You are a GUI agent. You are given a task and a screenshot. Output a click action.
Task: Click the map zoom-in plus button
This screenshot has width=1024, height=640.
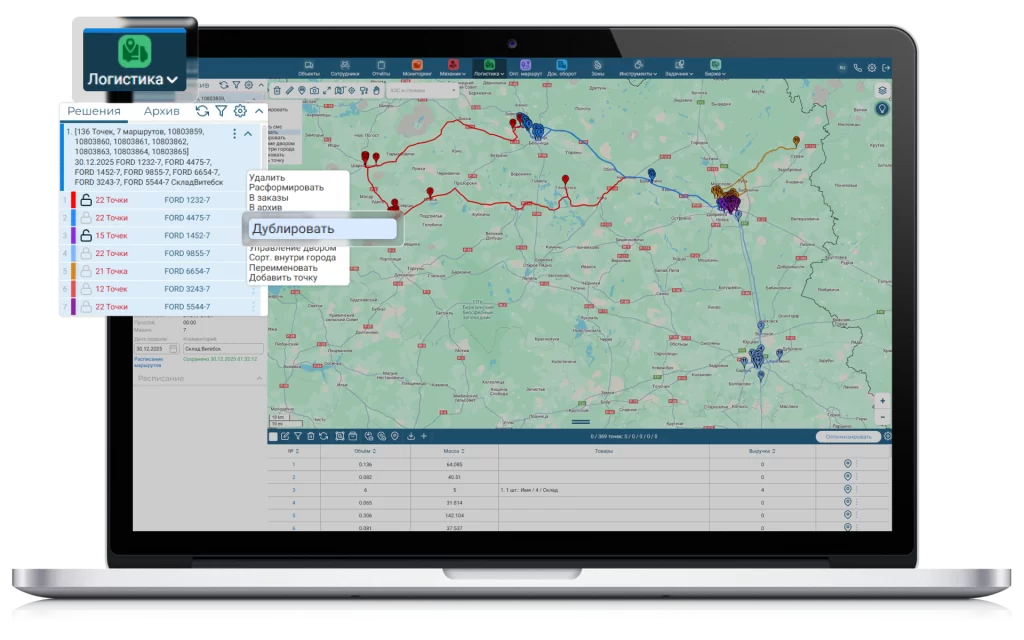(x=882, y=401)
